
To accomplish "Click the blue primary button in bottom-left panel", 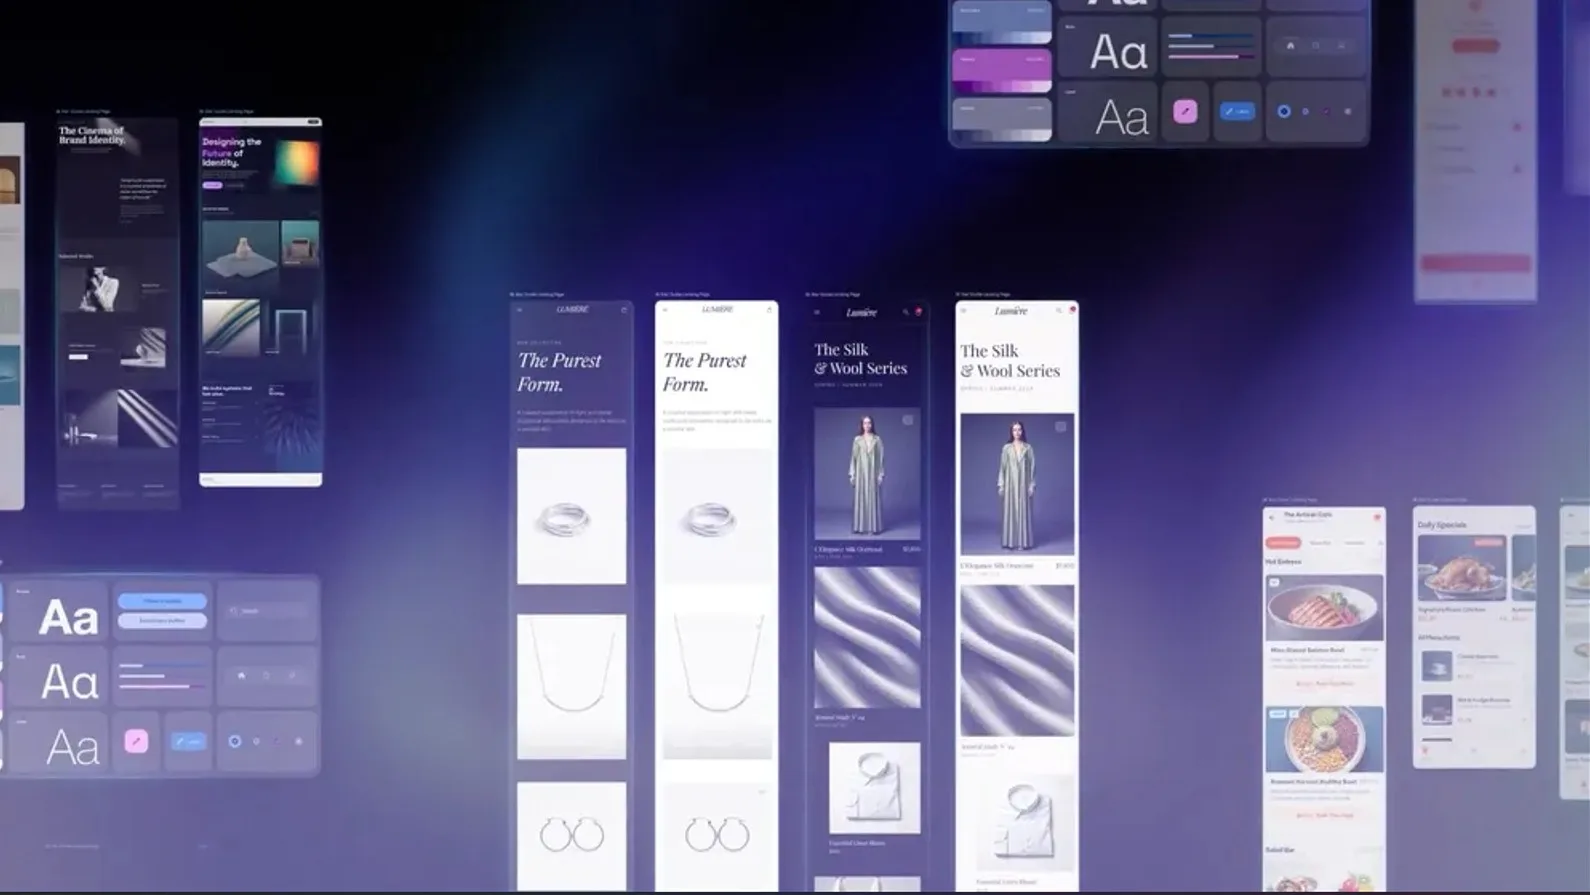I will (162, 601).
